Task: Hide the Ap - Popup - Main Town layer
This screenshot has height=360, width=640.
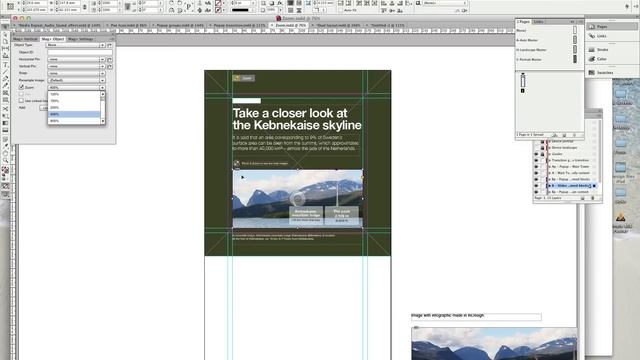Action: coord(536,167)
